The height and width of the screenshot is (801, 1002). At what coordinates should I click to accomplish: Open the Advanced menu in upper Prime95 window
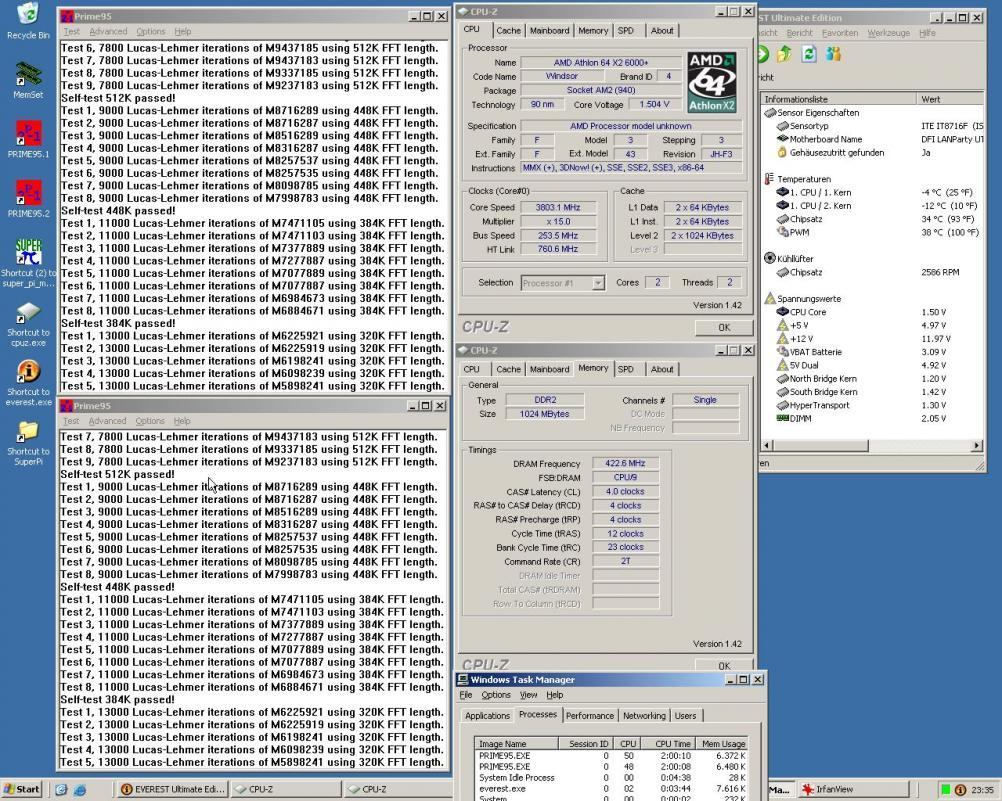(108, 31)
